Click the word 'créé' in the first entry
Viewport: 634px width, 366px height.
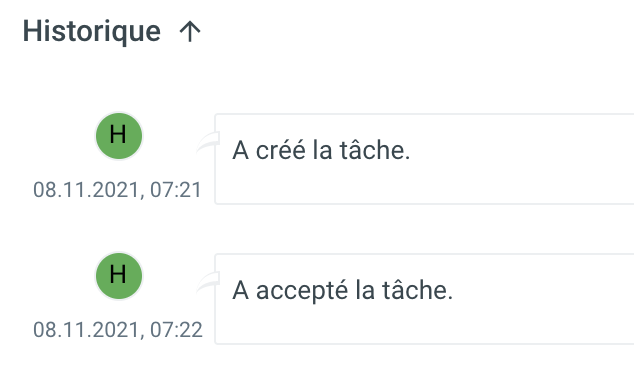click(281, 150)
